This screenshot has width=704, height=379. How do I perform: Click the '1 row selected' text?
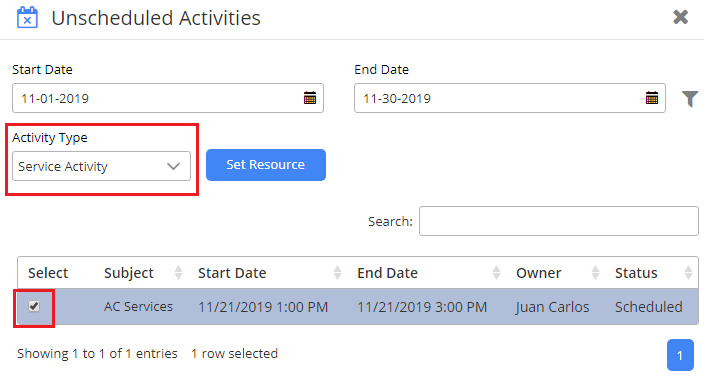(234, 354)
